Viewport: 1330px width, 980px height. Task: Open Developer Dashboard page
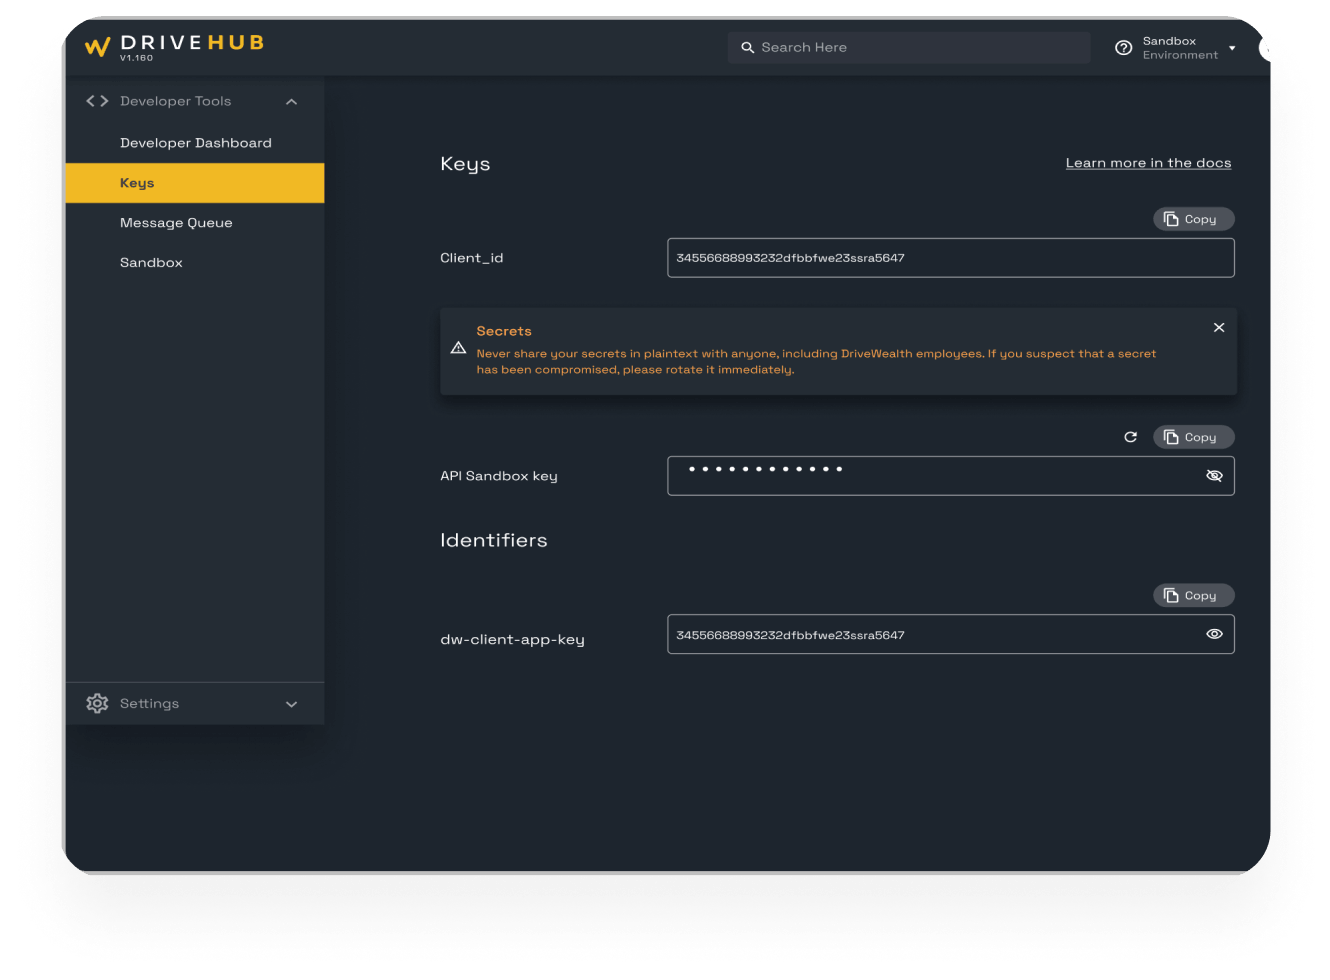[195, 143]
